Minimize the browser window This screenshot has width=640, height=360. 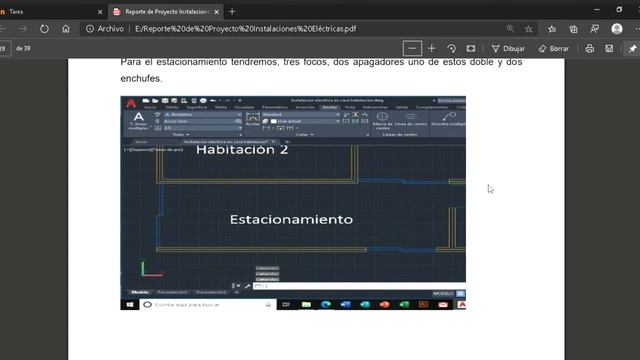(597, 9)
